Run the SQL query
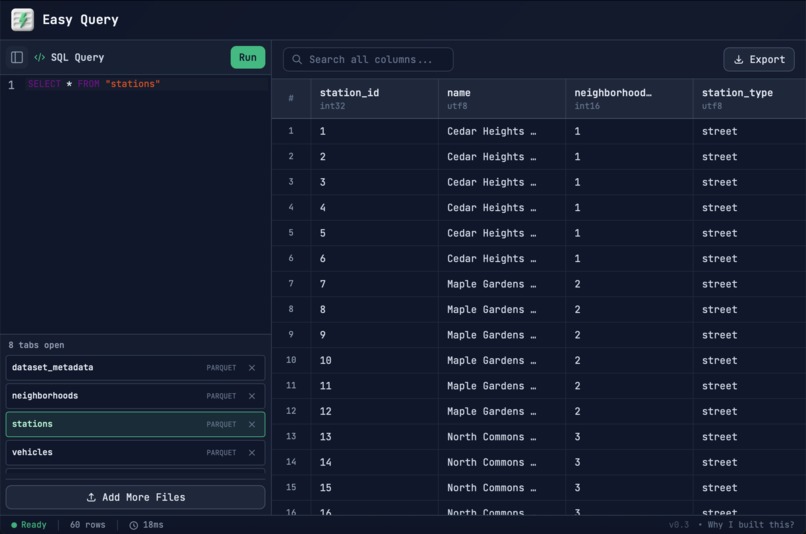The height and width of the screenshot is (534, 806). point(248,57)
